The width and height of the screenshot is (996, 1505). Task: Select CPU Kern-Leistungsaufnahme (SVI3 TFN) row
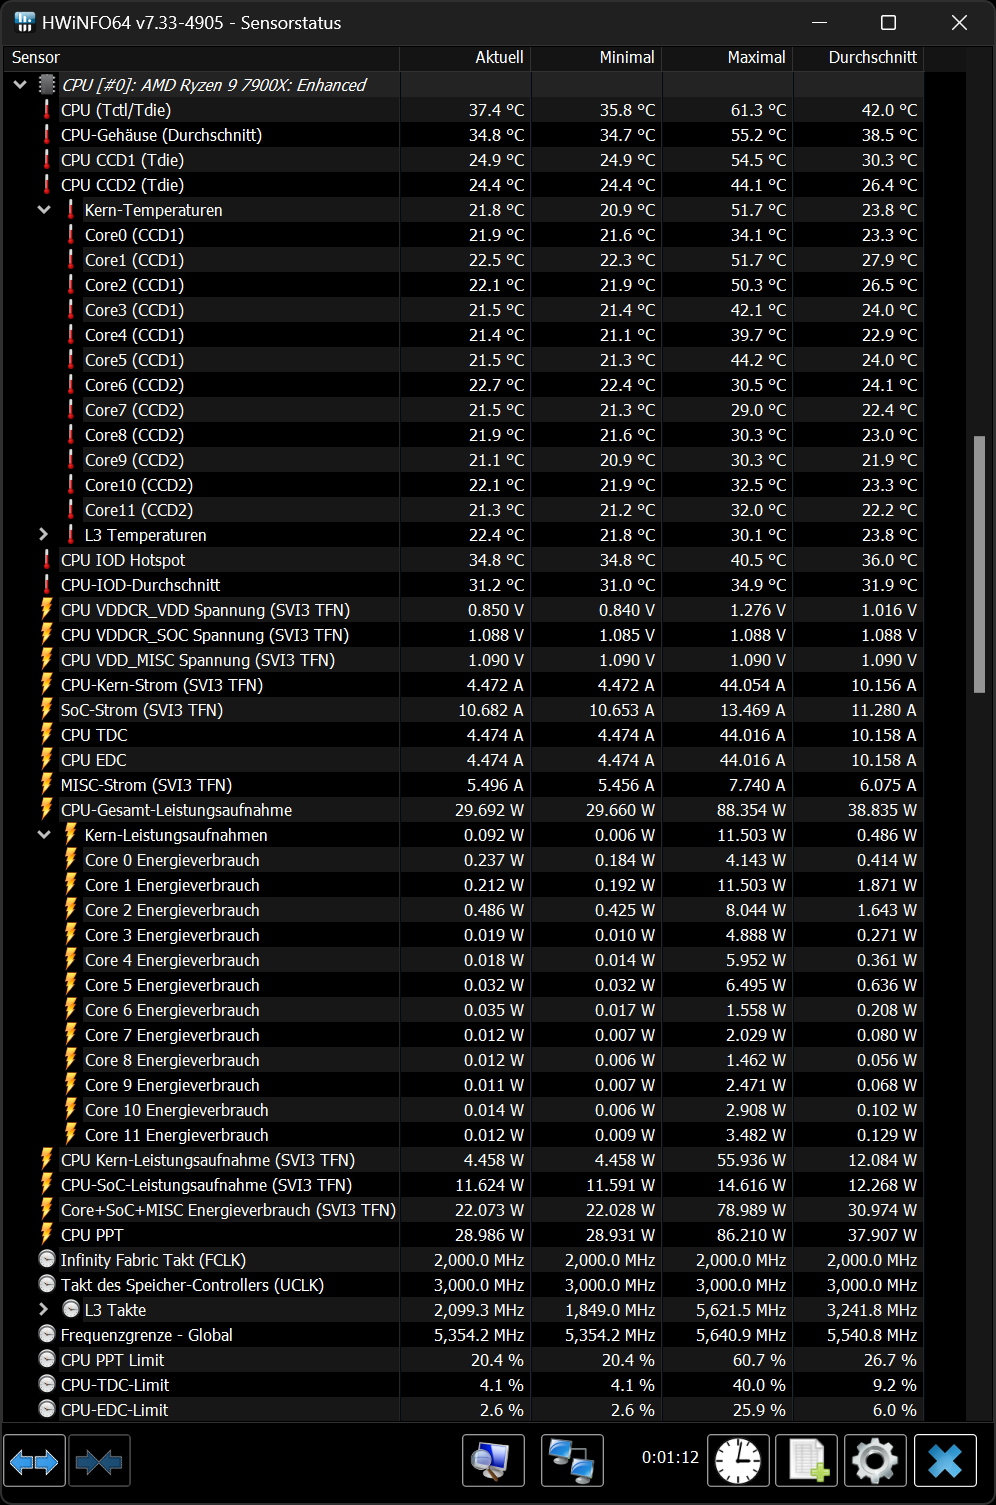tap(463, 1160)
